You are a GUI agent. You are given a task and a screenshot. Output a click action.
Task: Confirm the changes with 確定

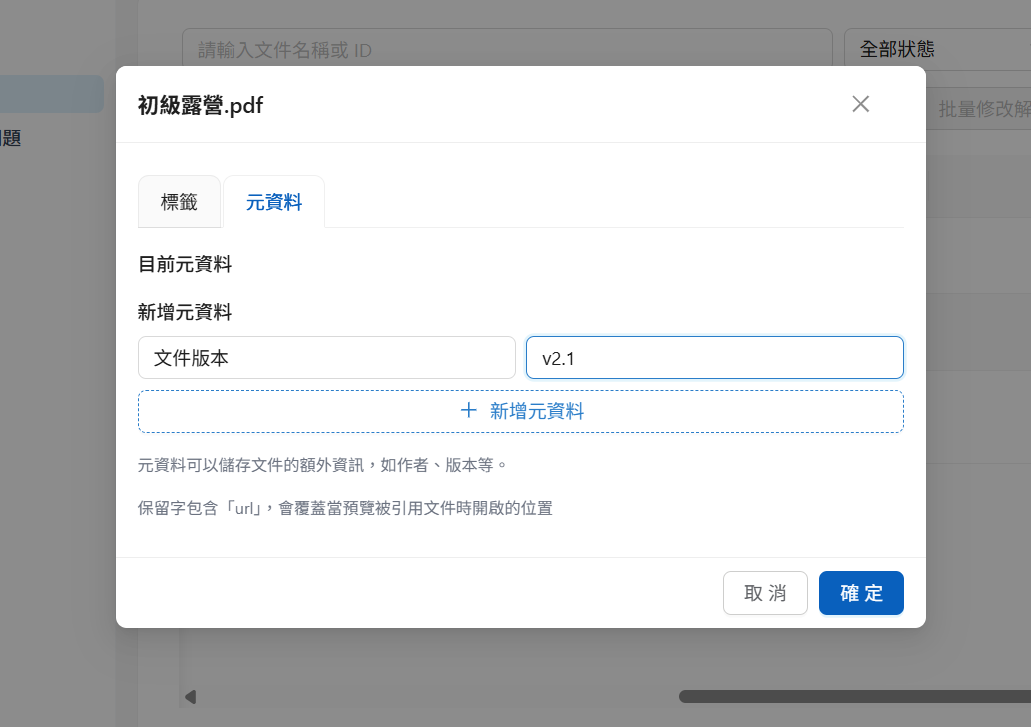coord(861,593)
